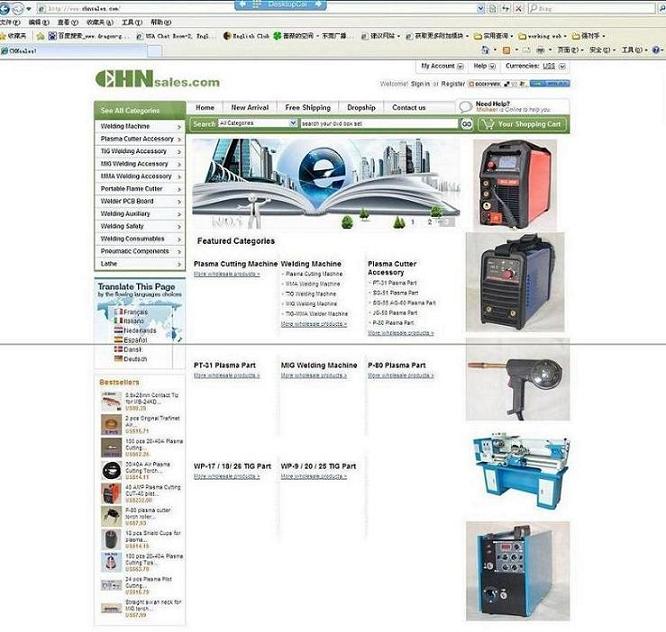Viewport: 666px width, 632px height.
Task: Expand Plasma Cutter Accessory category
Action: (140, 139)
